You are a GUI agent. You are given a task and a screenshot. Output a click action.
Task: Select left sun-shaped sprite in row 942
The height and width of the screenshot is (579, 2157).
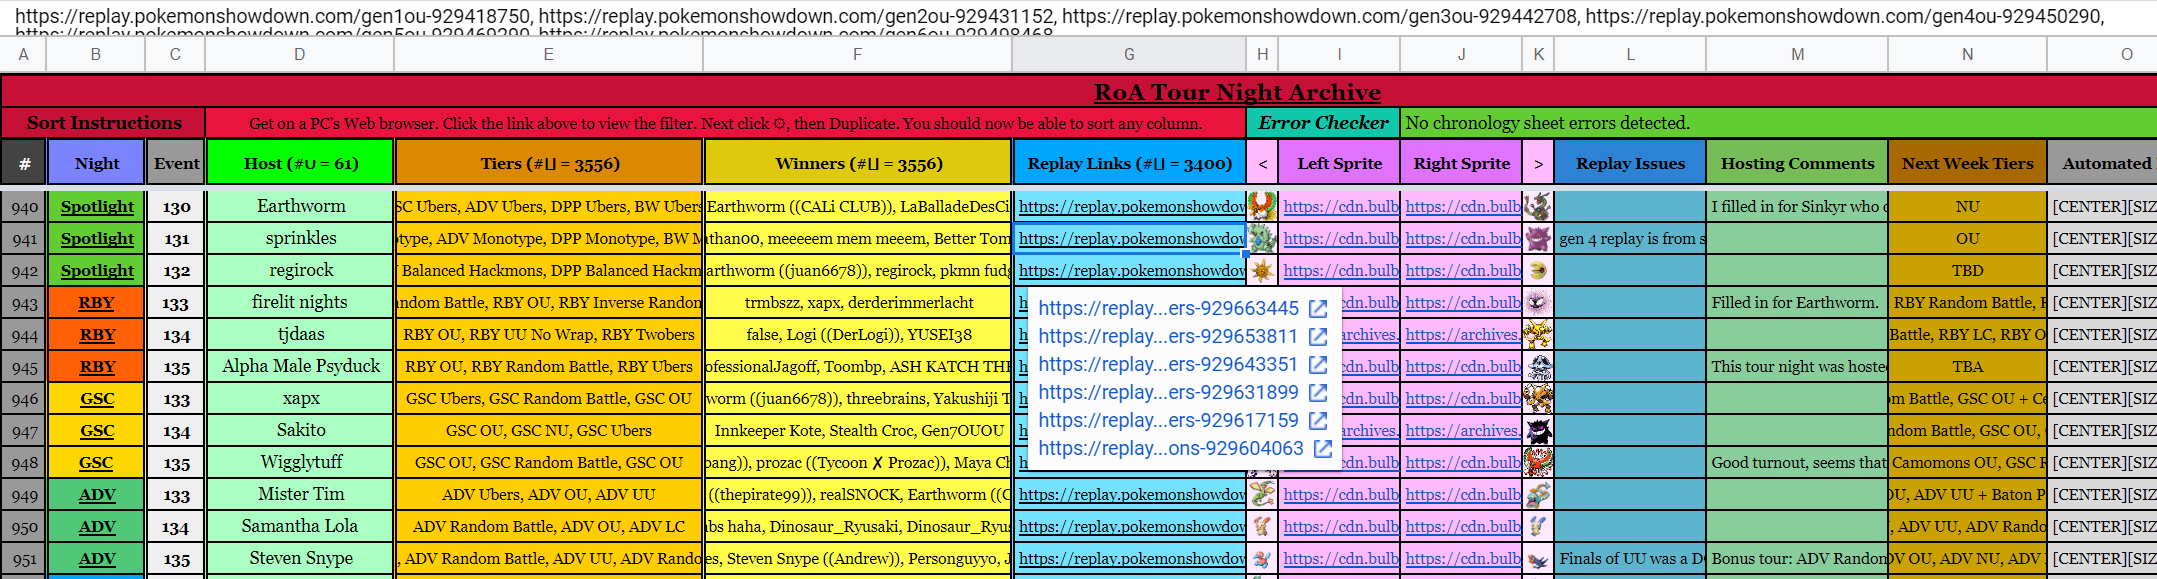tap(1262, 270)
